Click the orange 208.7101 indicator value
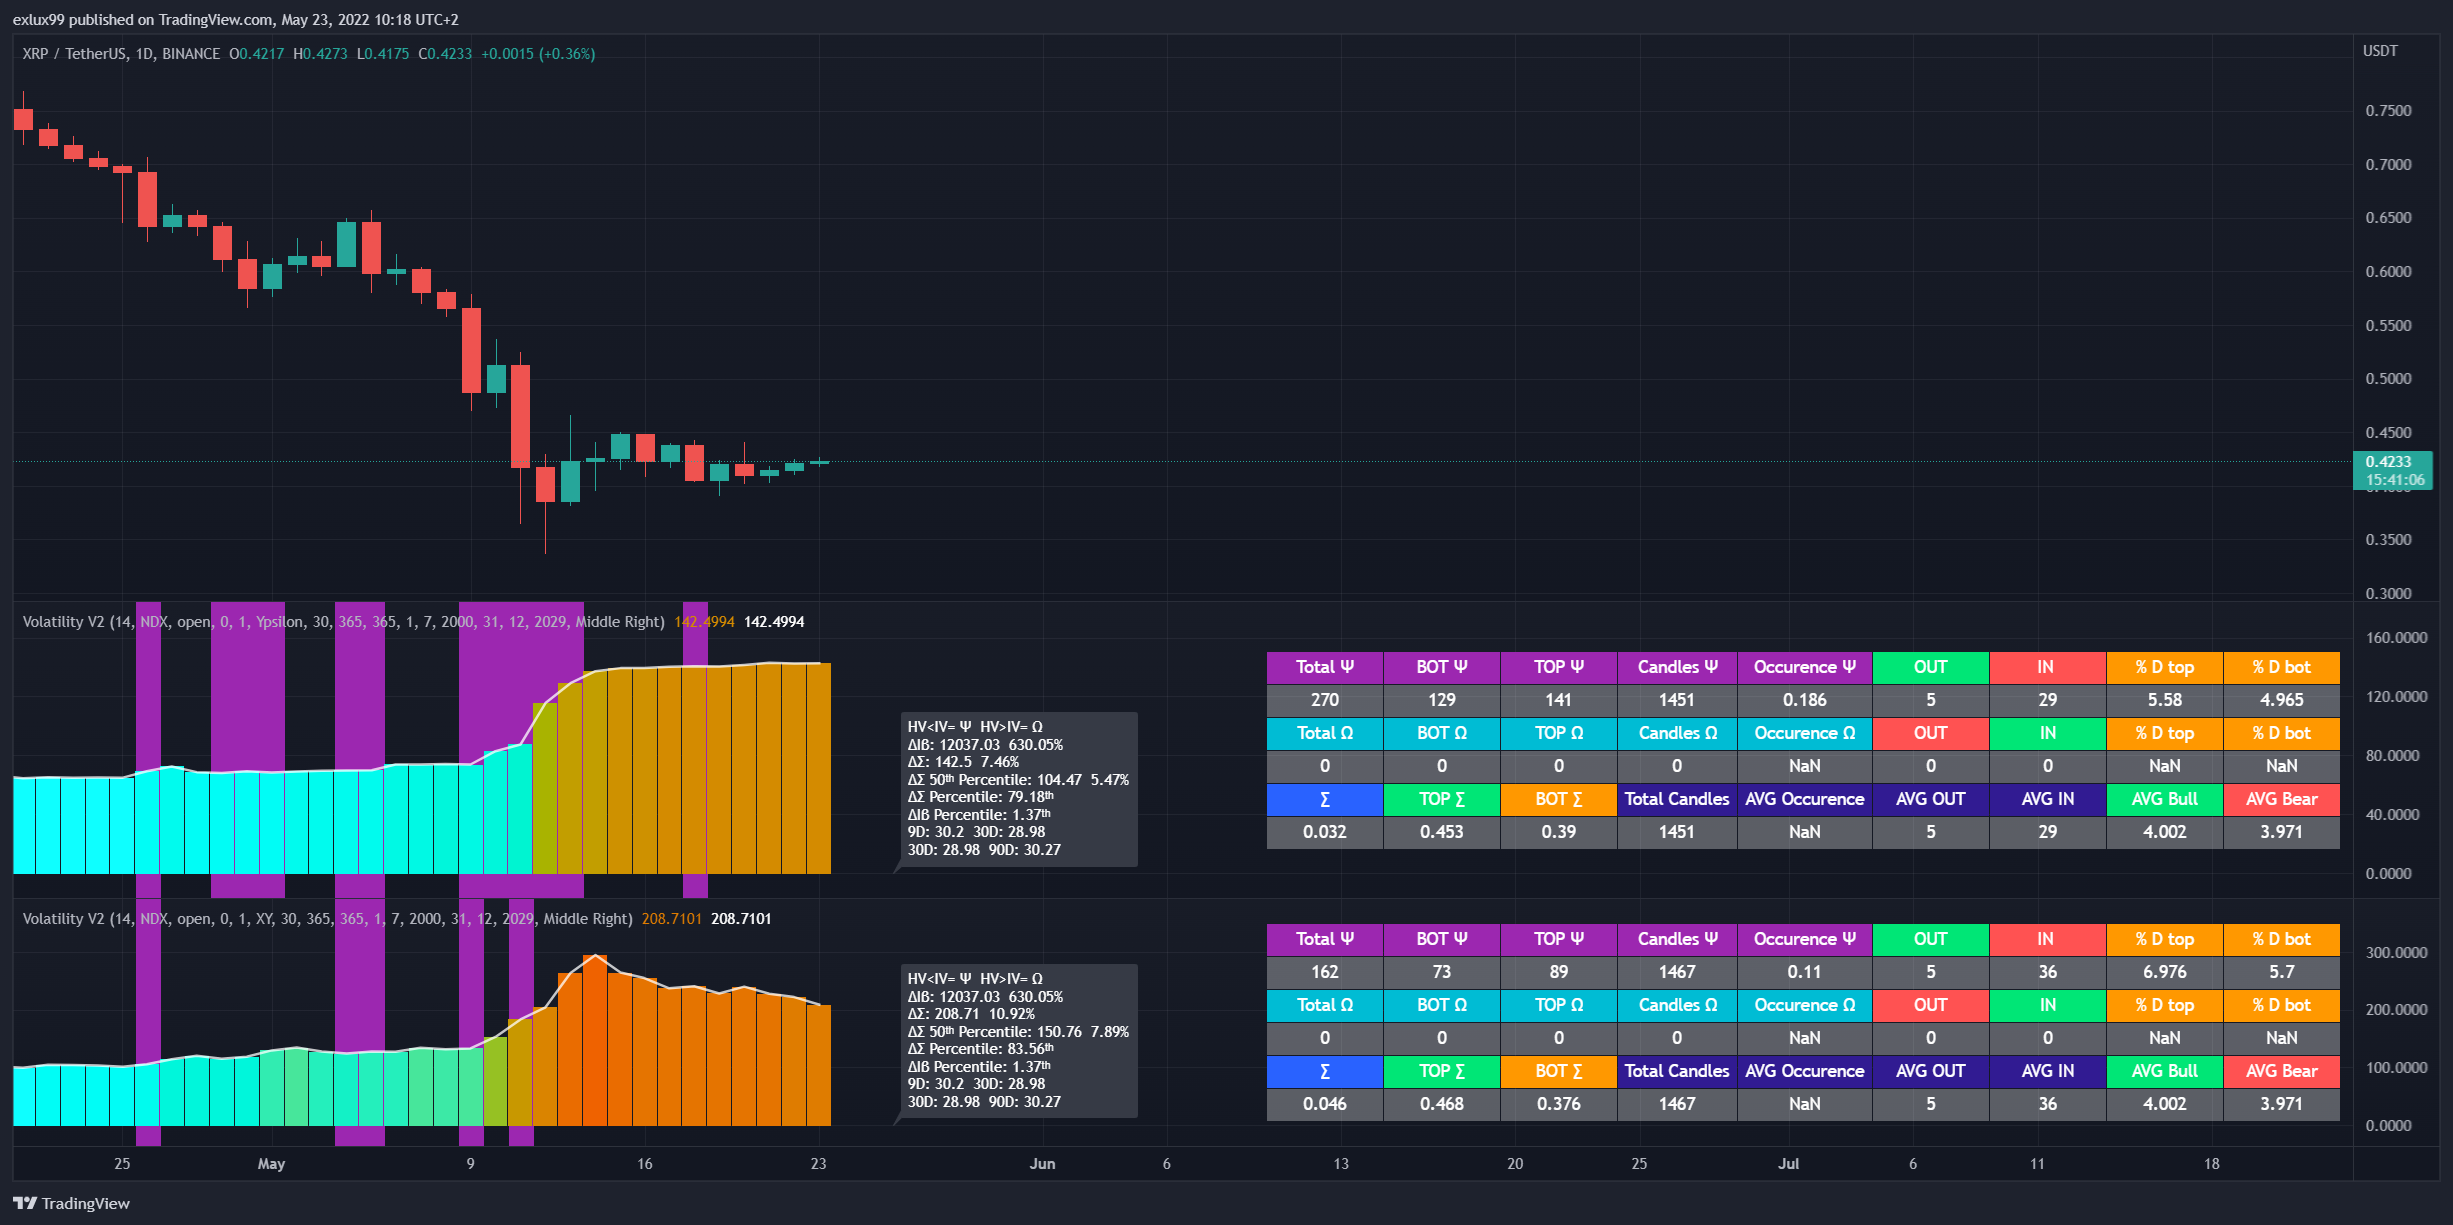 tap(671, 919)
